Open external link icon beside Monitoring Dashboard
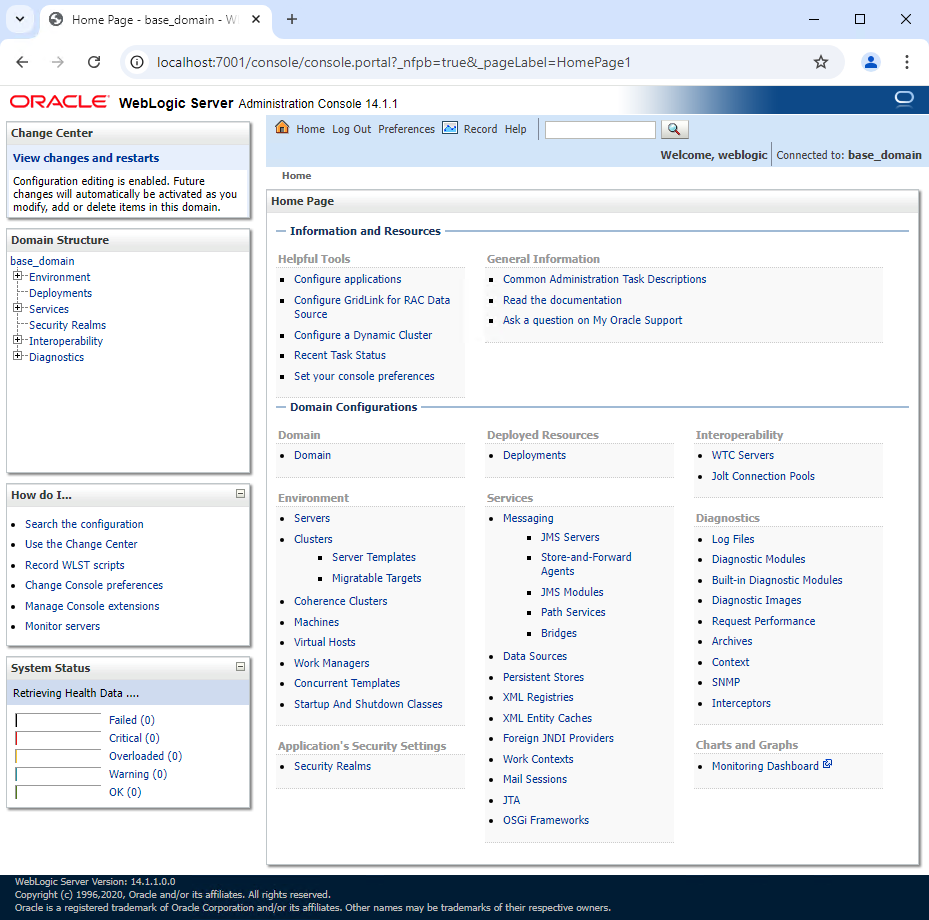The image size is (929, 920). pyautogui.click(x=827, y=764)
